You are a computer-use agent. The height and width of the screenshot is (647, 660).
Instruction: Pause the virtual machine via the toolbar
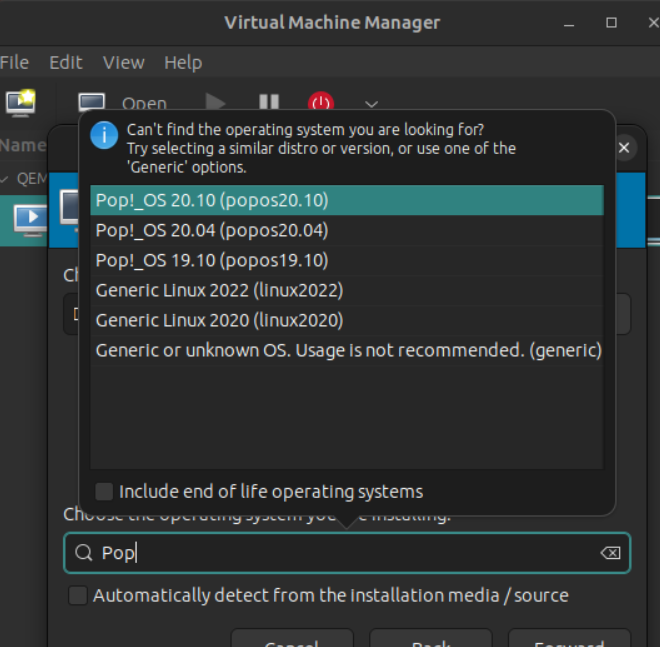(268, 103)
